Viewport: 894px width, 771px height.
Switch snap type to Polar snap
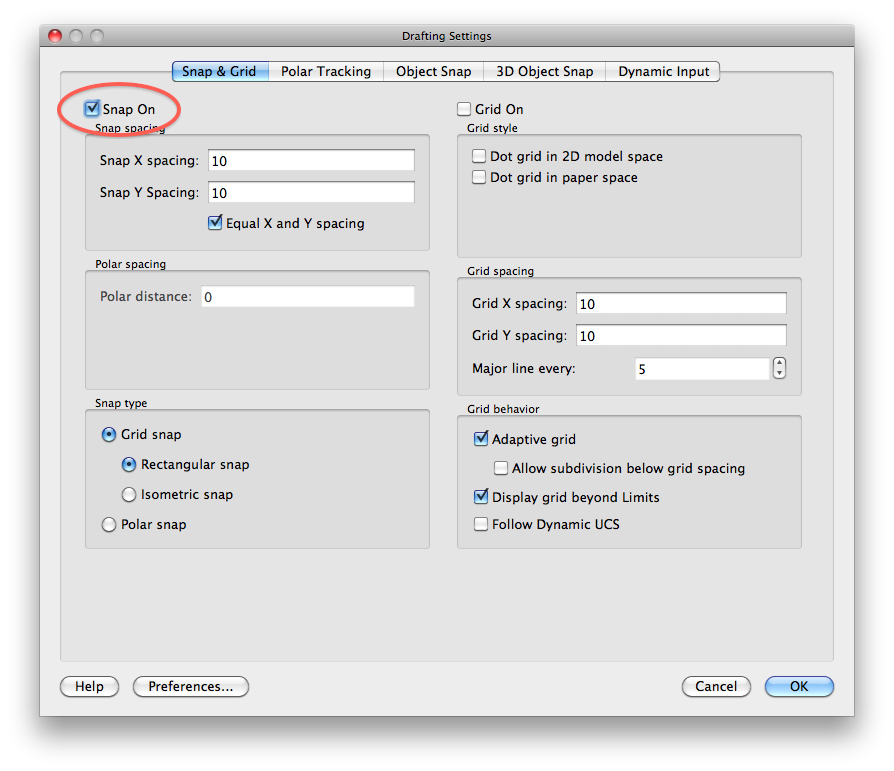pos(108,524)
